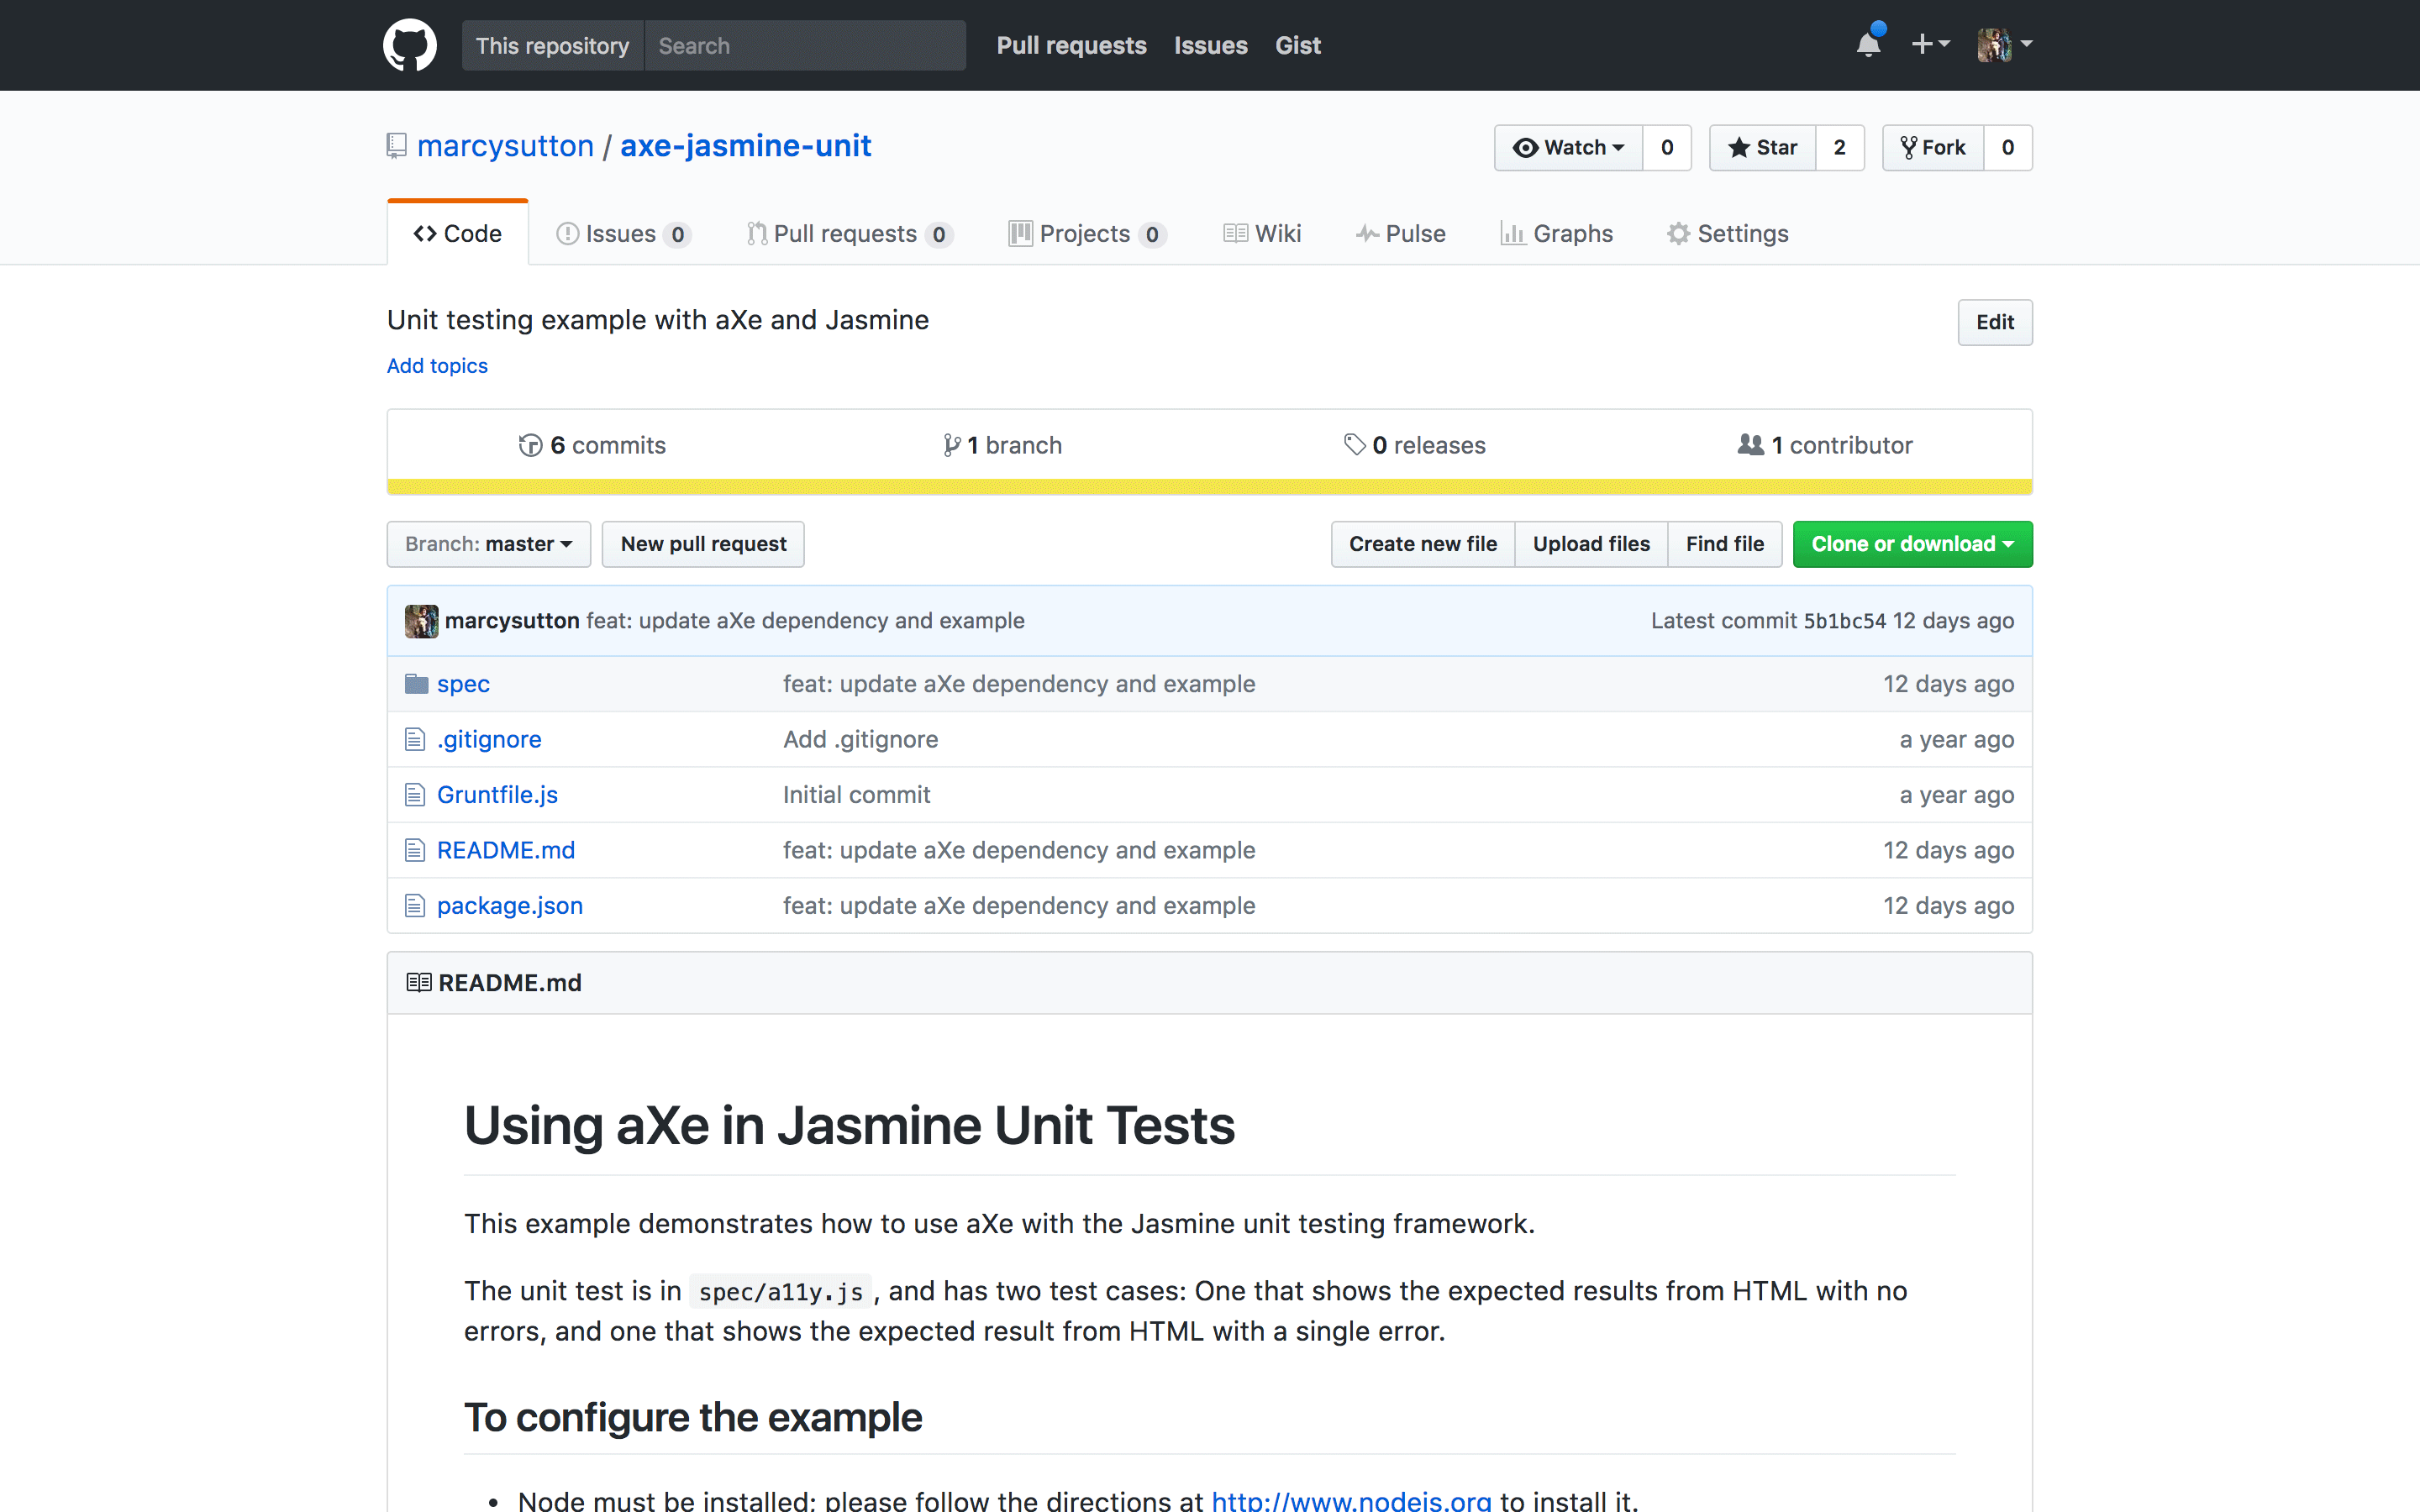Switch to the Settings tab

(1727, 233)
